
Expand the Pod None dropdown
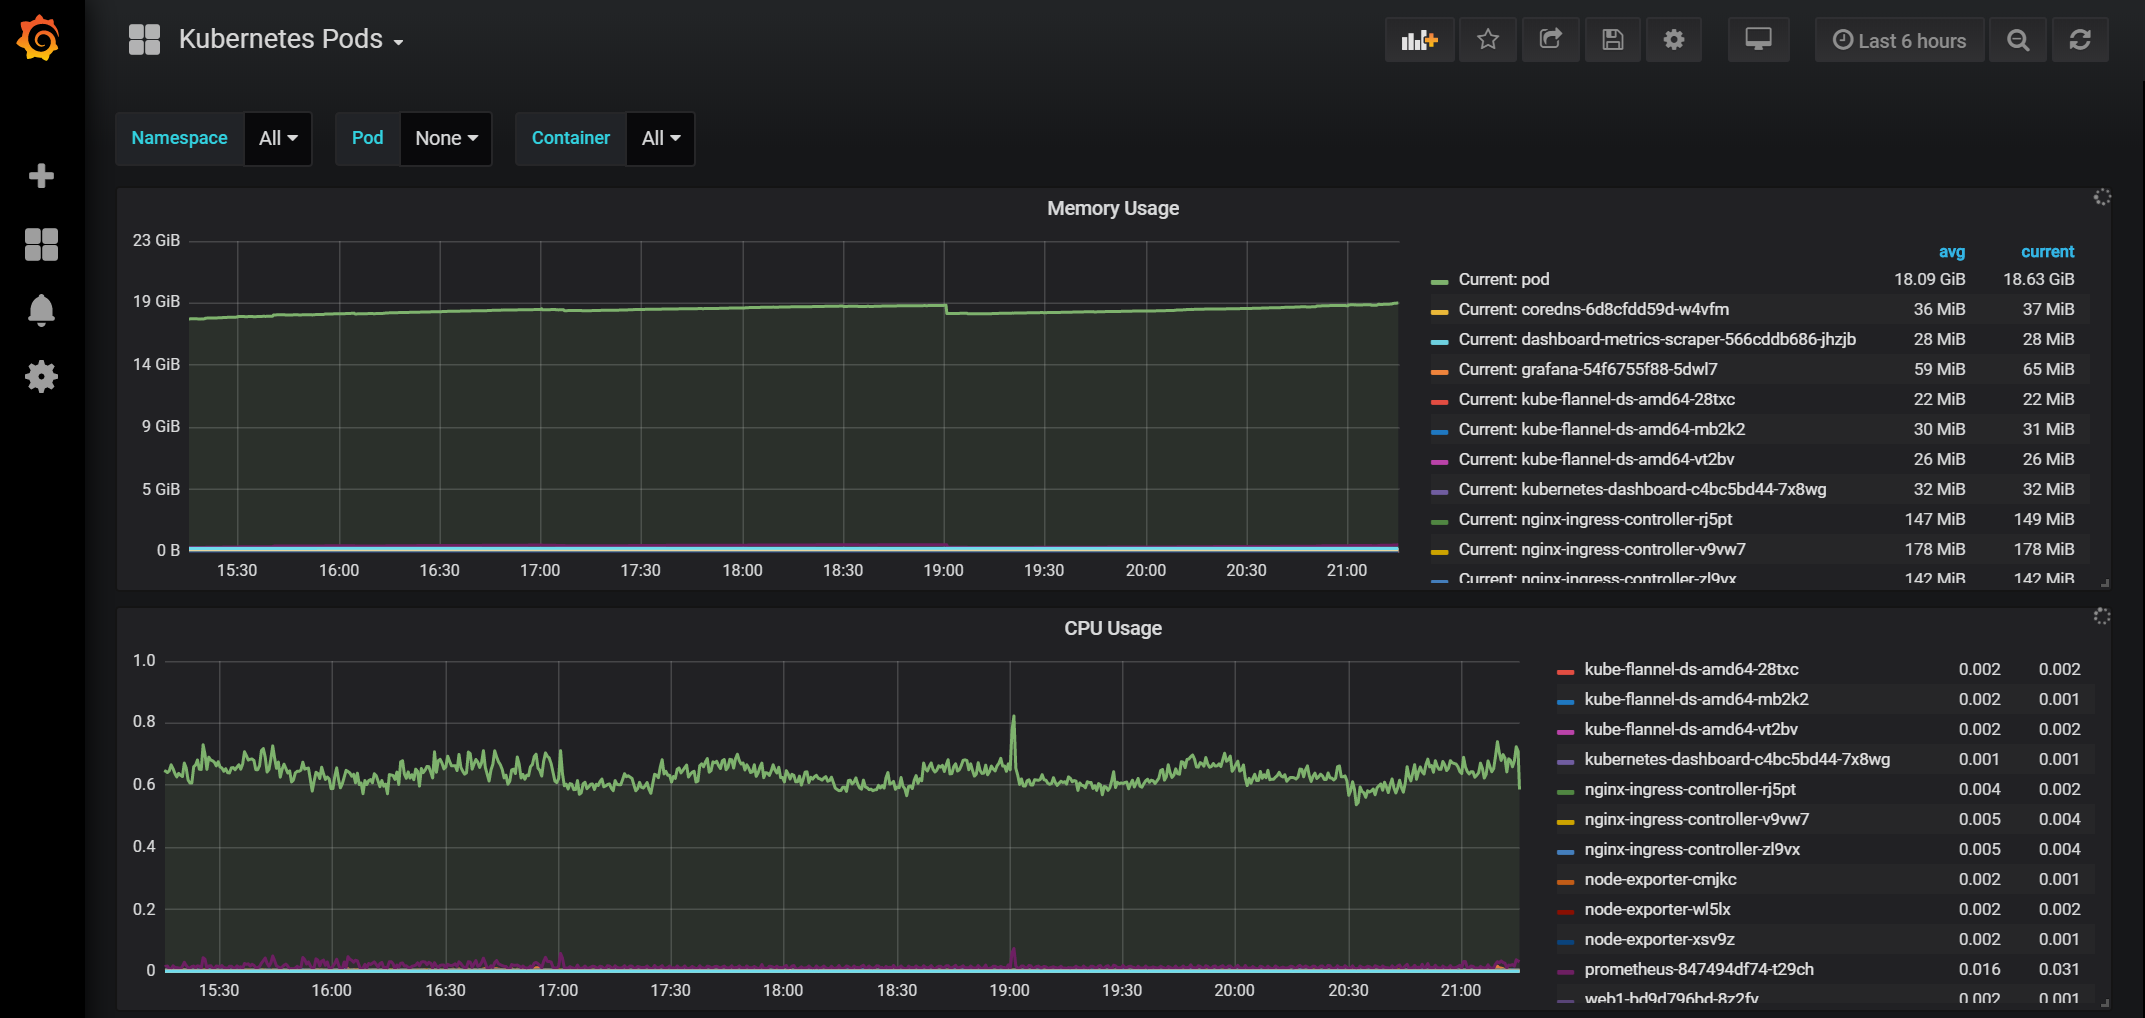[446, 138]
